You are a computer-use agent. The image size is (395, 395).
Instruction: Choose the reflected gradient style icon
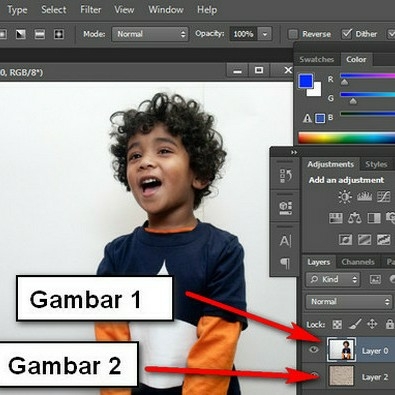(40, 34)
